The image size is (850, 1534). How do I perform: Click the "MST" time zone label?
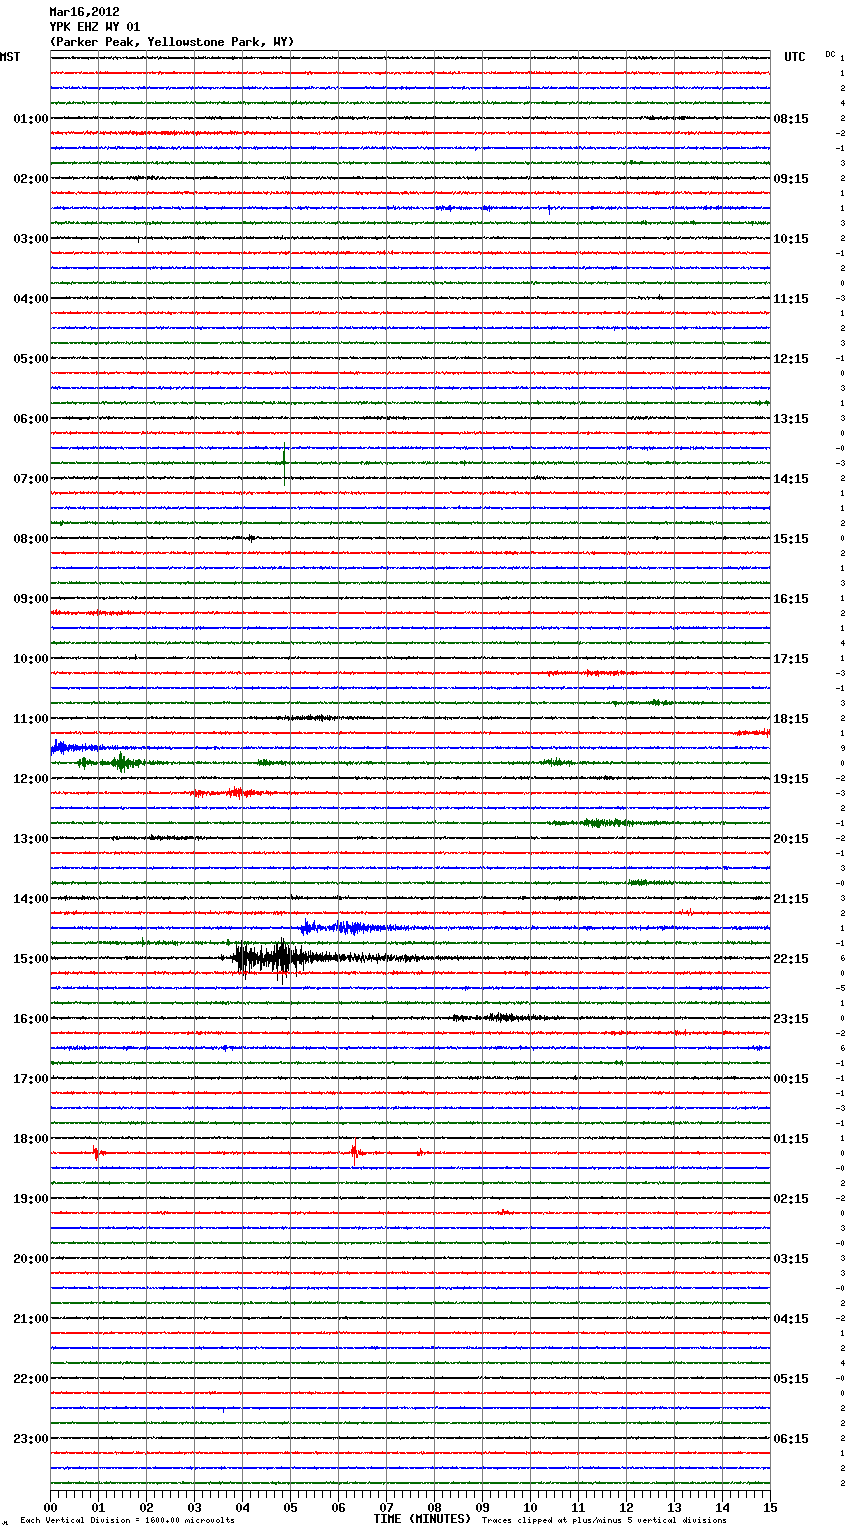pos(10,57)
